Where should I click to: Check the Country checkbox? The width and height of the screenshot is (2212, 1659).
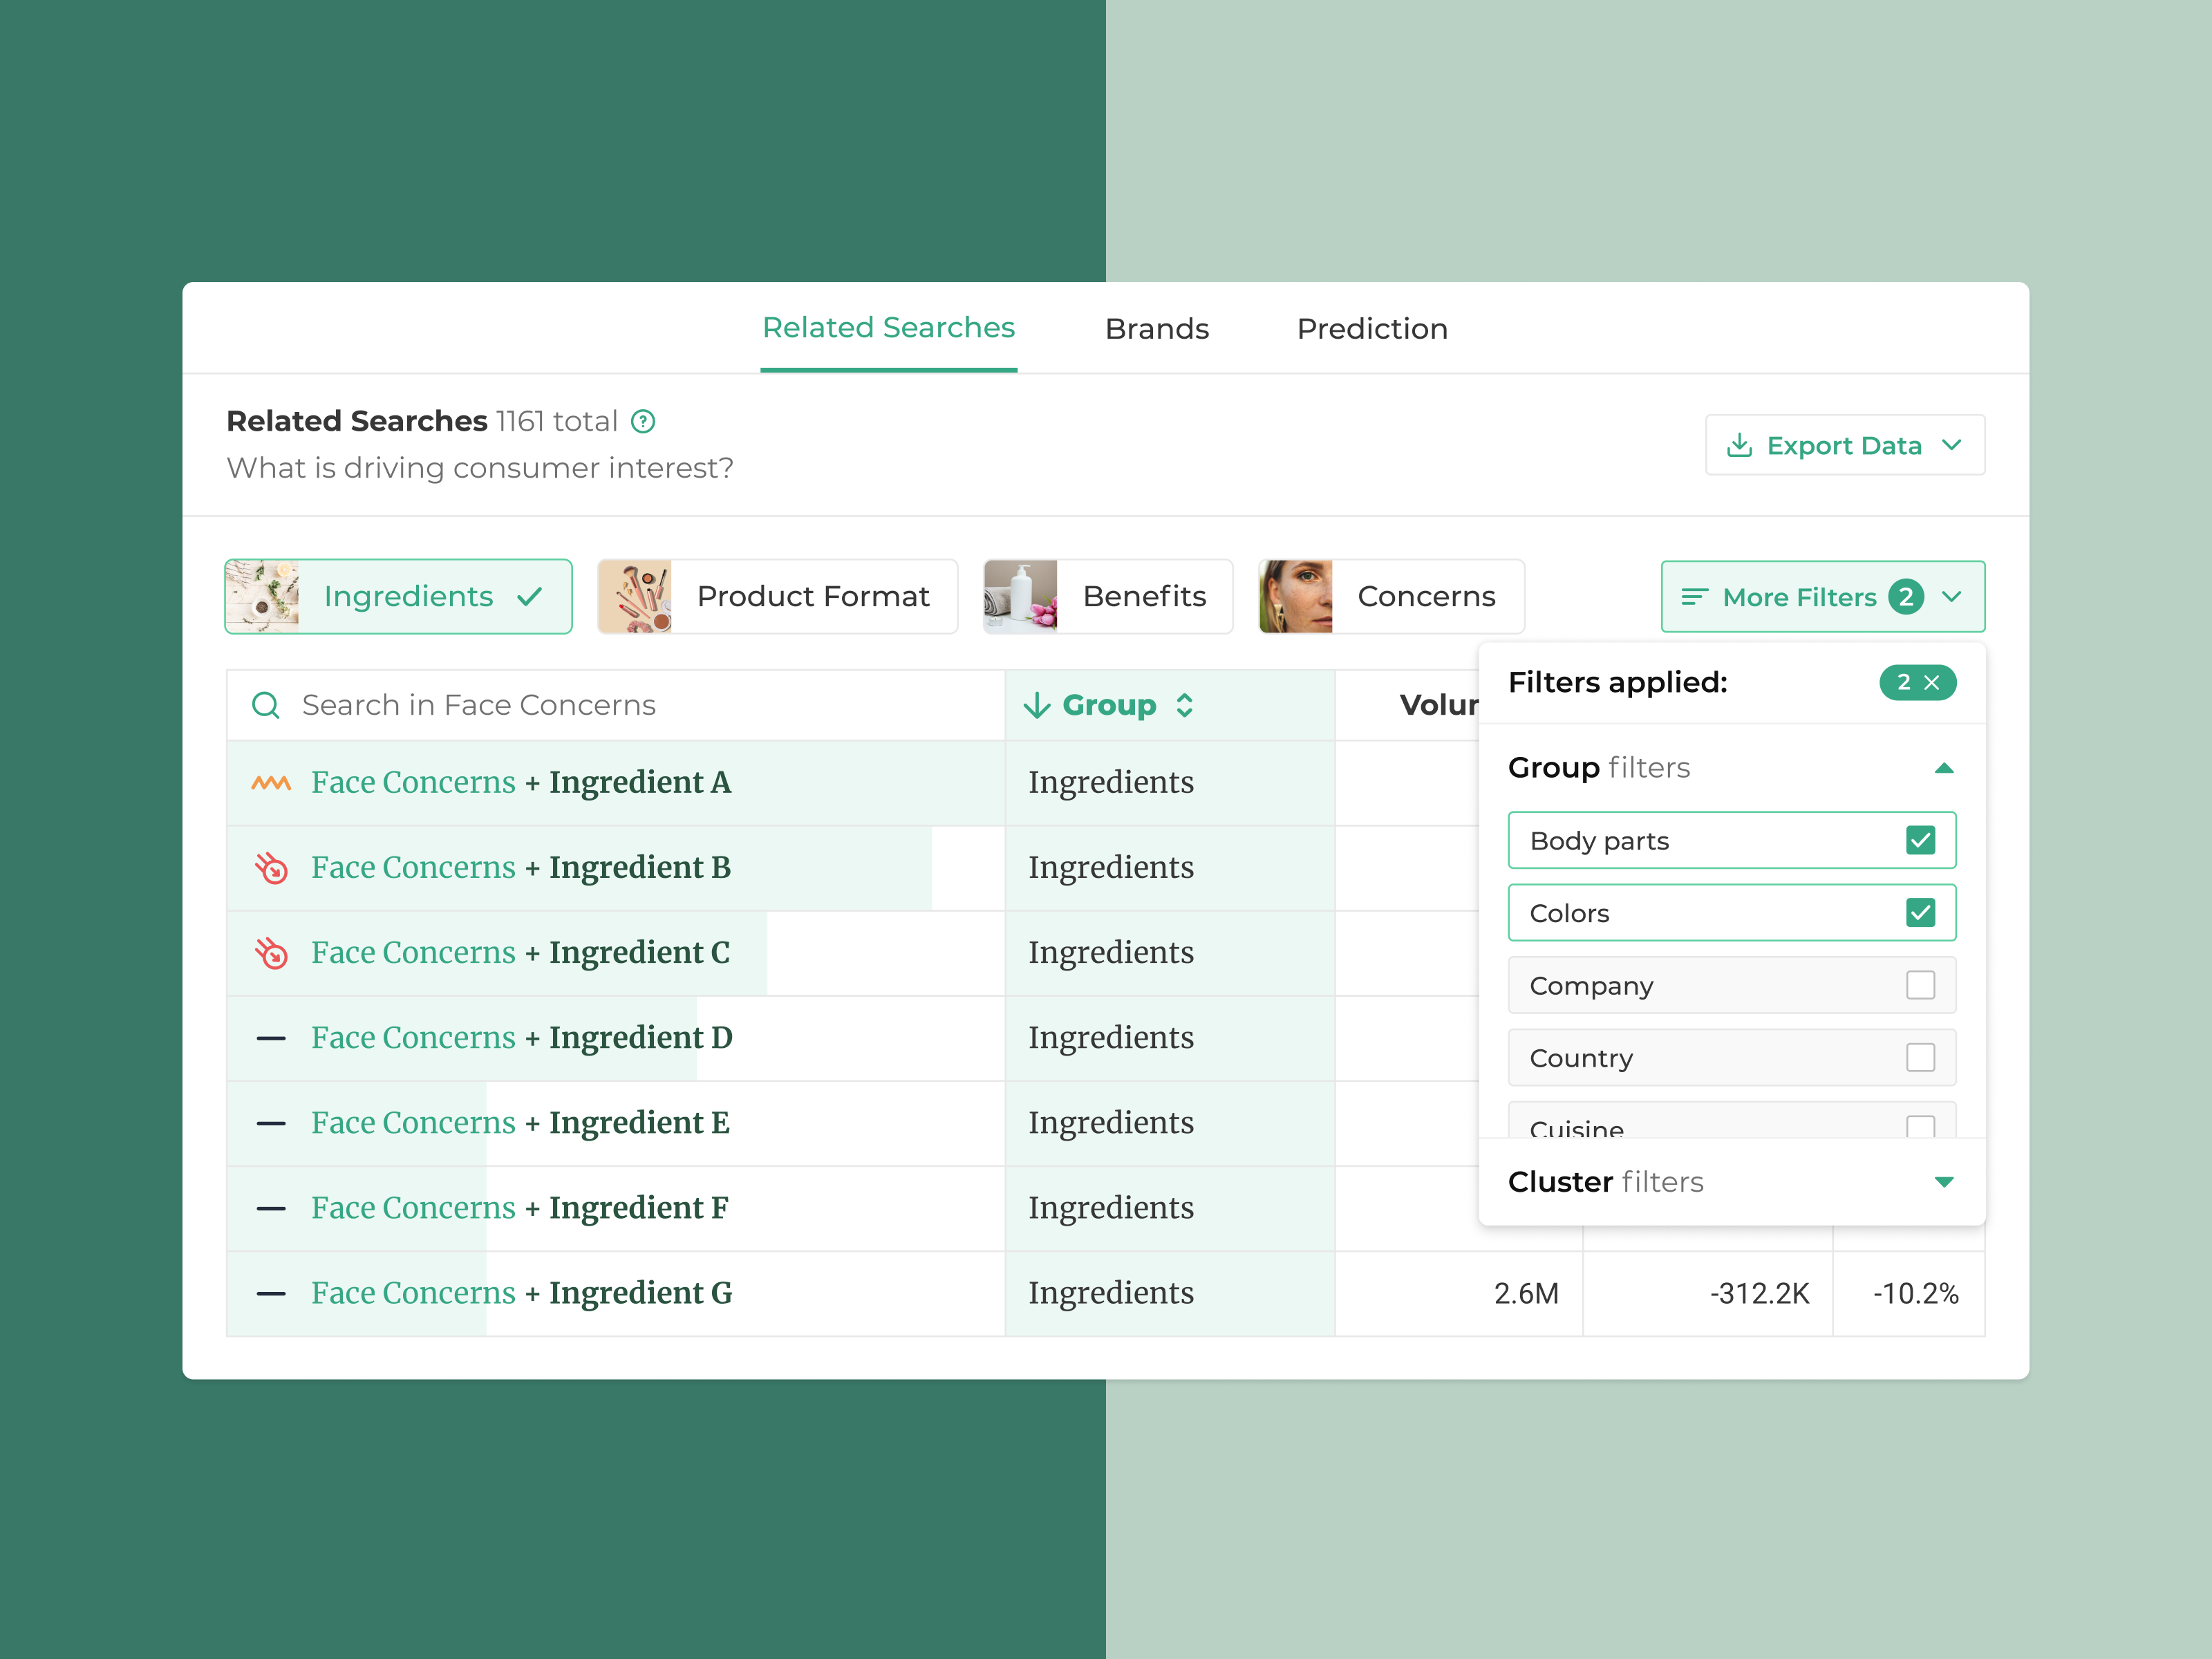[x=1920, y=1057]
